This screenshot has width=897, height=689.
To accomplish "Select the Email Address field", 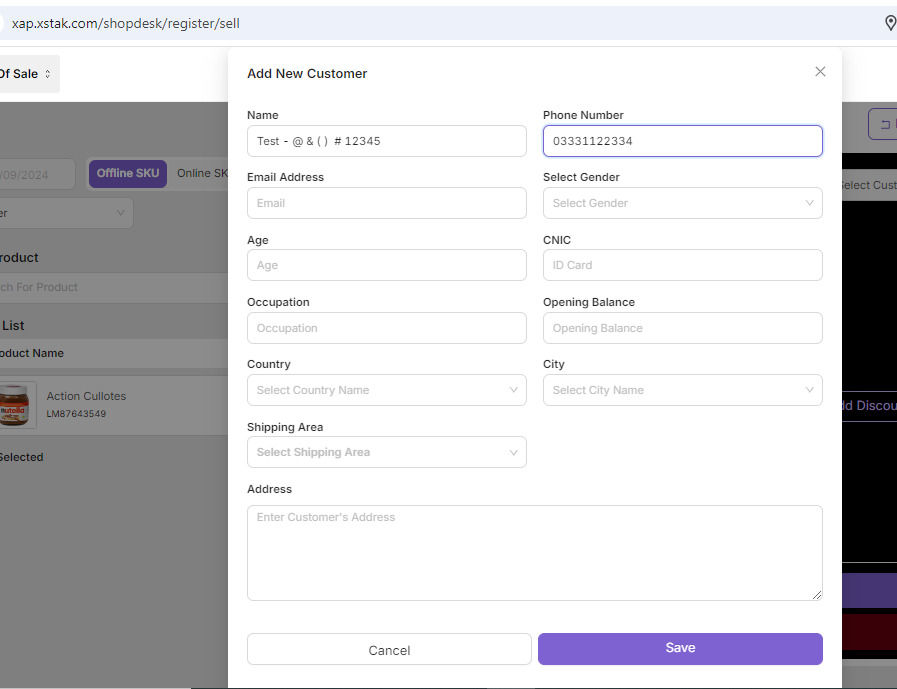I will 386,203.
